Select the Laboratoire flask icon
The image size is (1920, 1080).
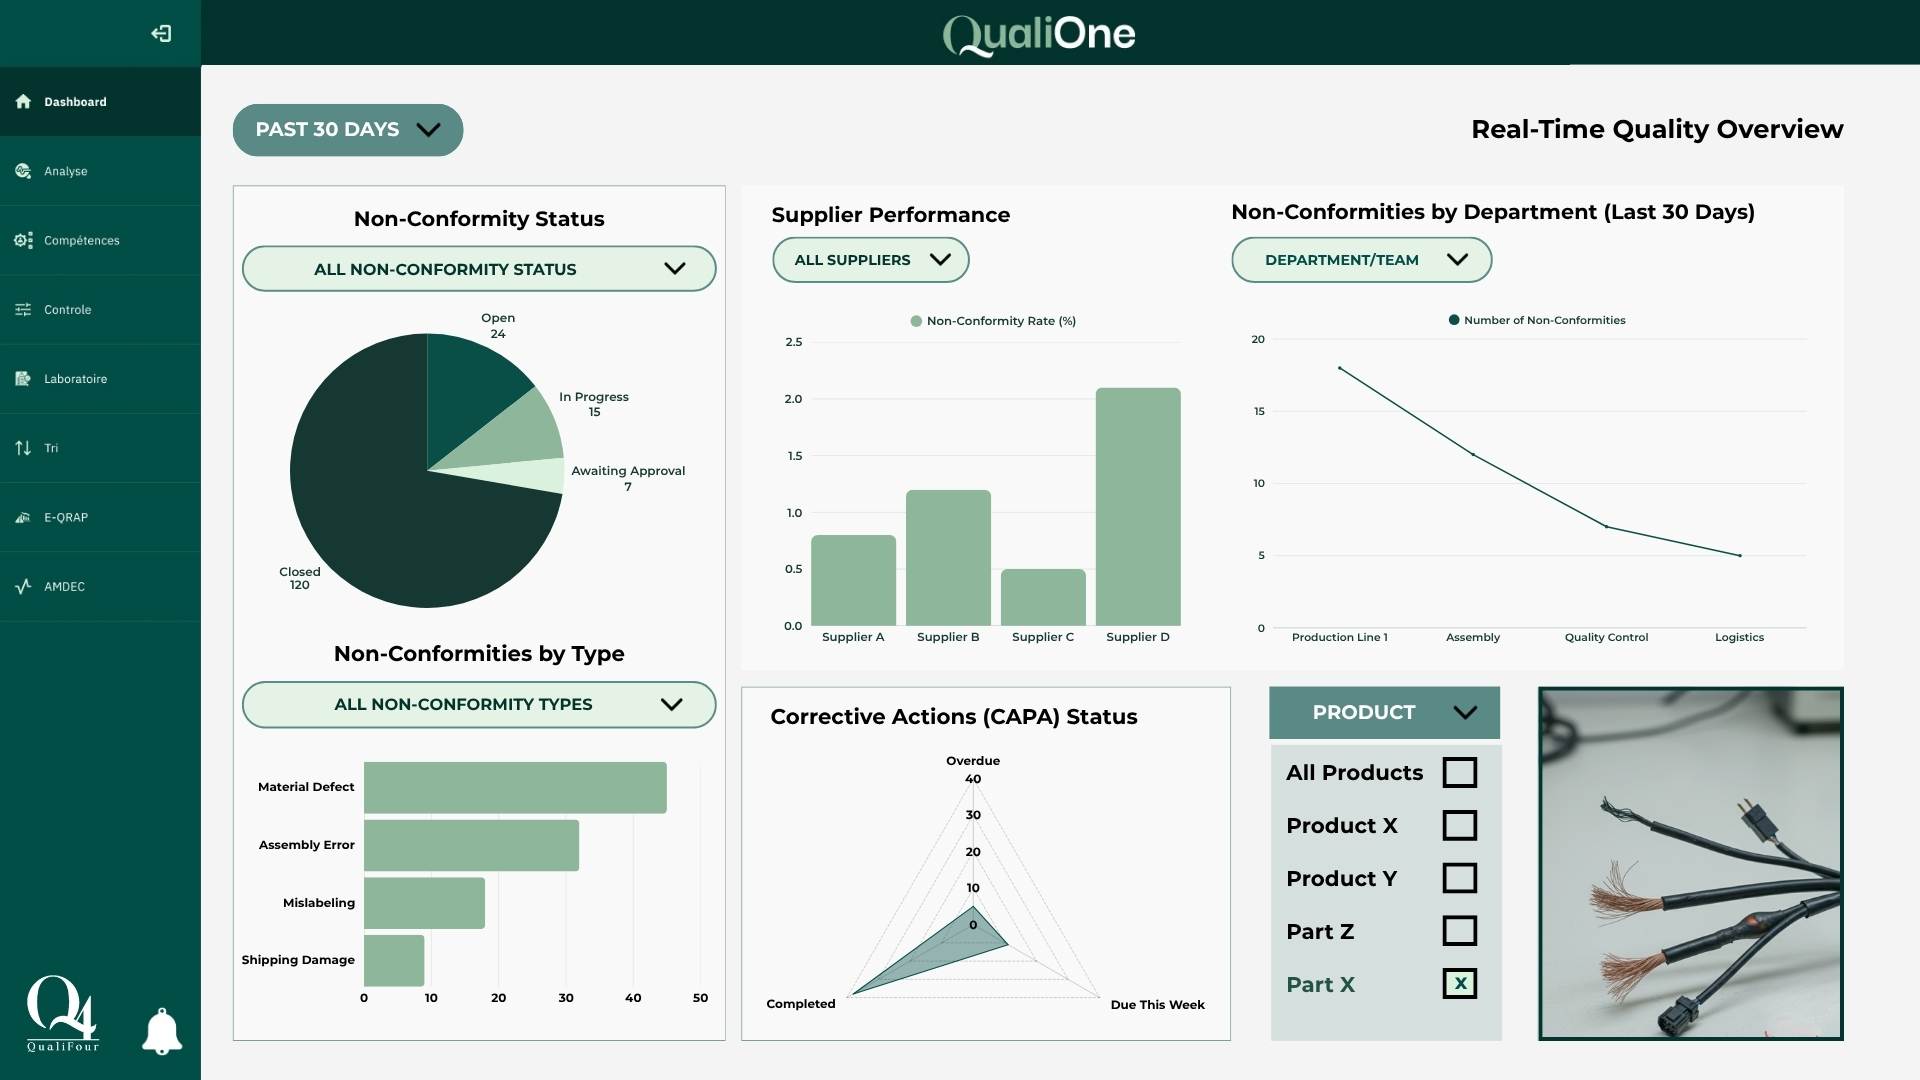(x=22, y=379)
